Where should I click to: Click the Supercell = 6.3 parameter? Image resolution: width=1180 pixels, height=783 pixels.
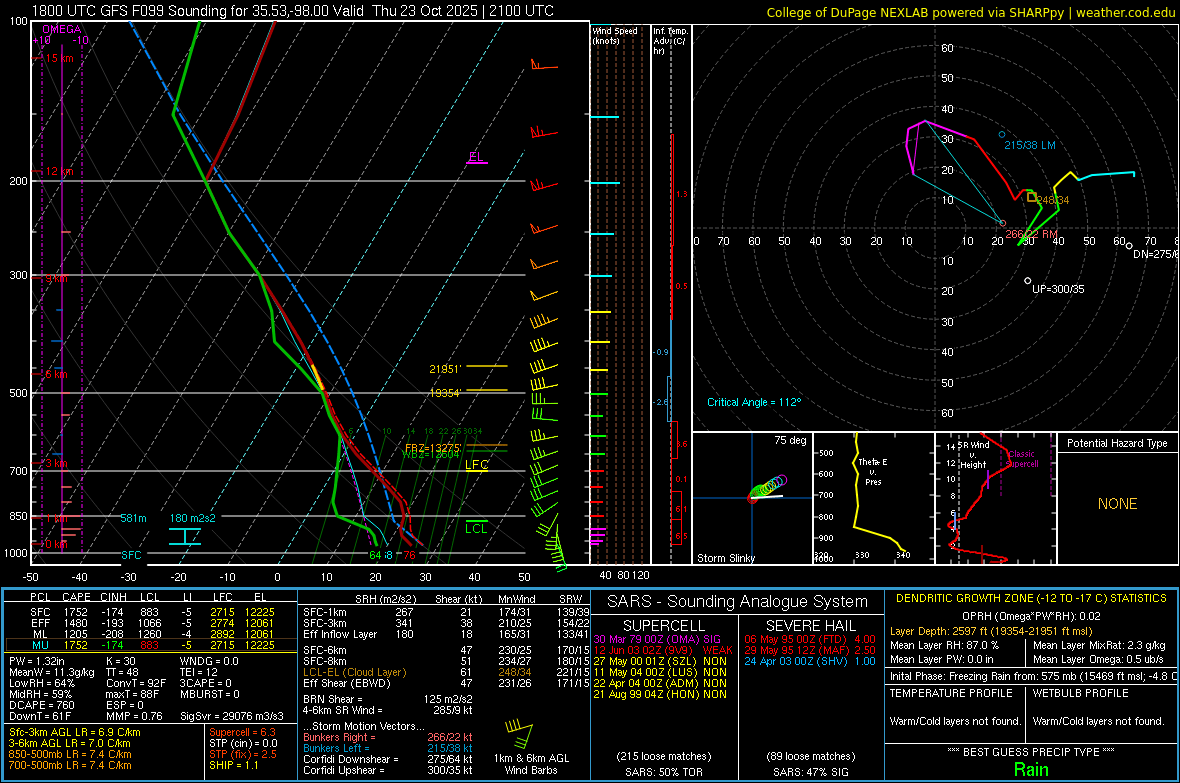pyautogui.click(x=242, y=732)
